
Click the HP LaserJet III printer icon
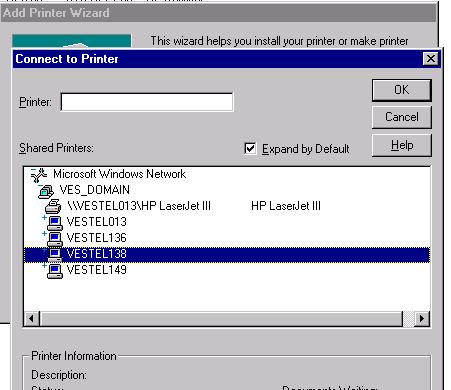[x=53, y=207]
